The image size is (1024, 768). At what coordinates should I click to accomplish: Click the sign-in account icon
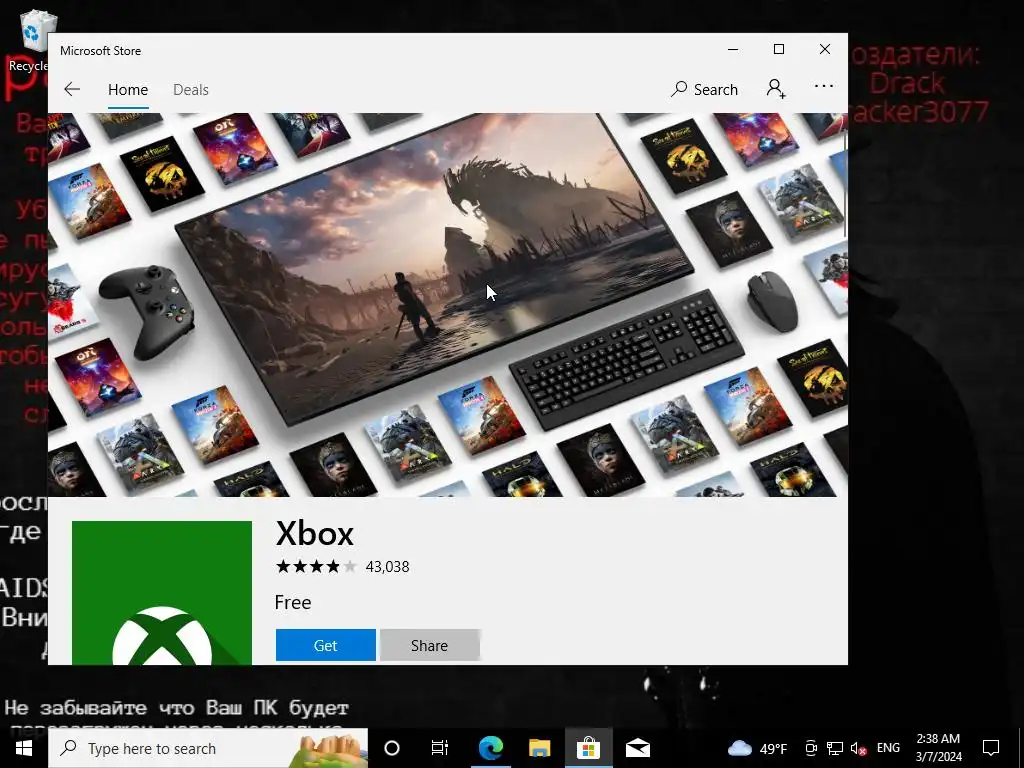776,88
